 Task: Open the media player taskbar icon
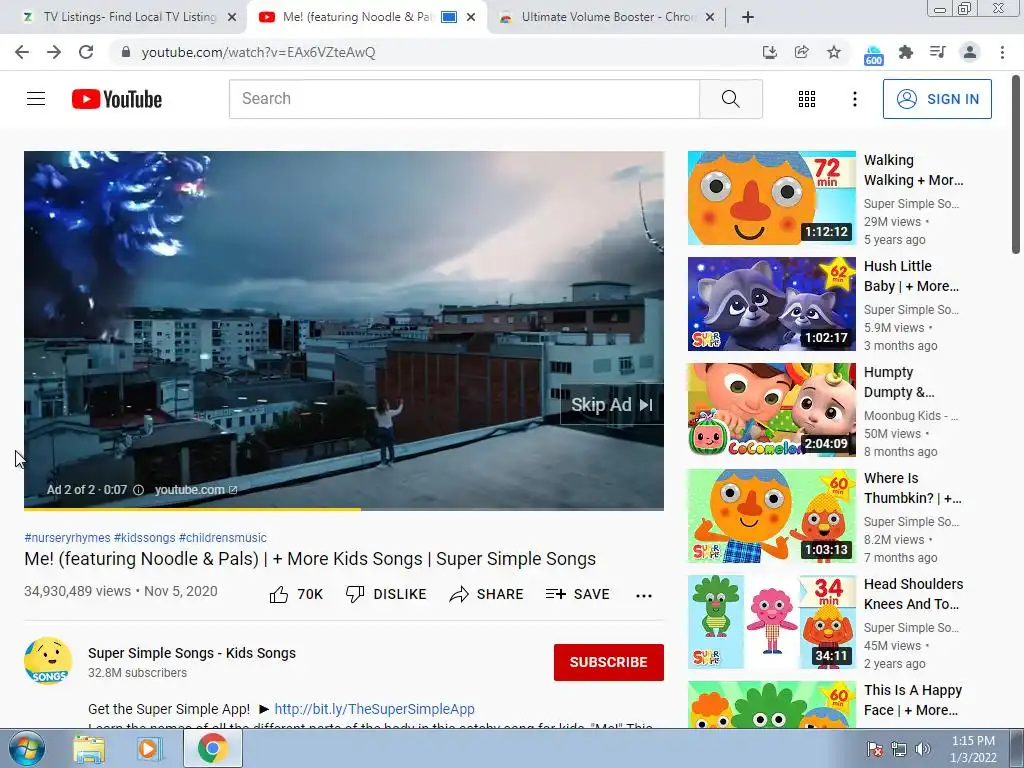coord(148,749)
